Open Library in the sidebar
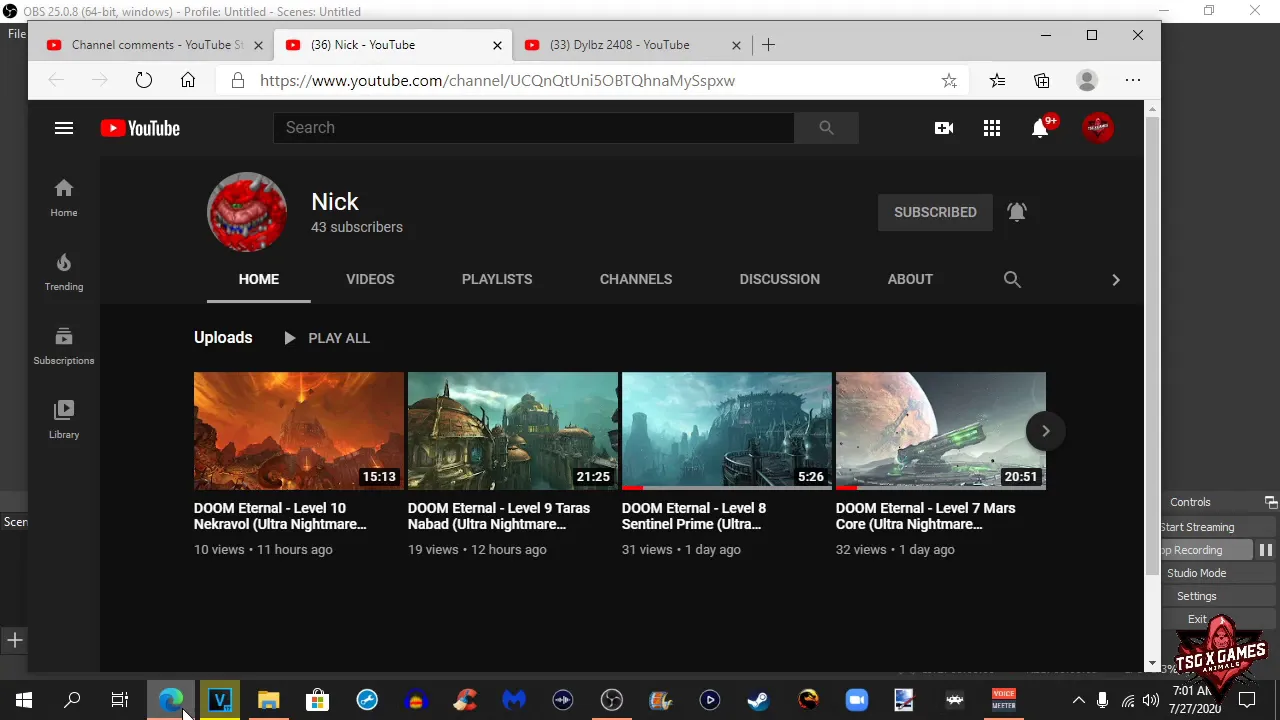 (x=64, y=420)
